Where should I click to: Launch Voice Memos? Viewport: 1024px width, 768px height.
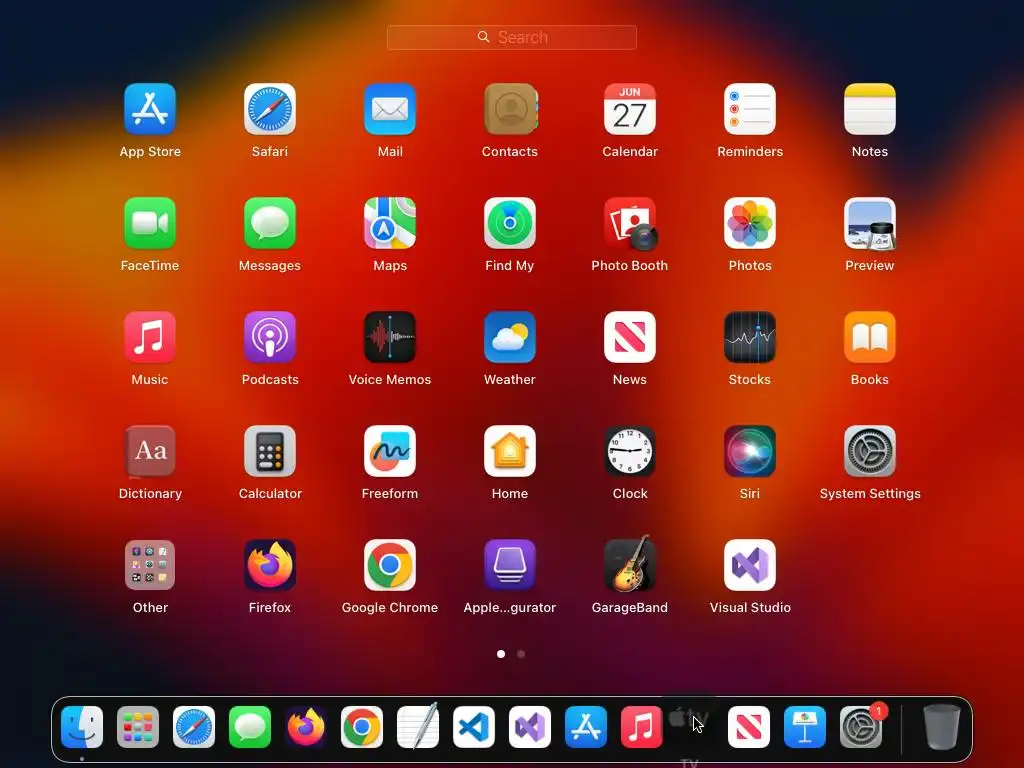pos(390,337)
